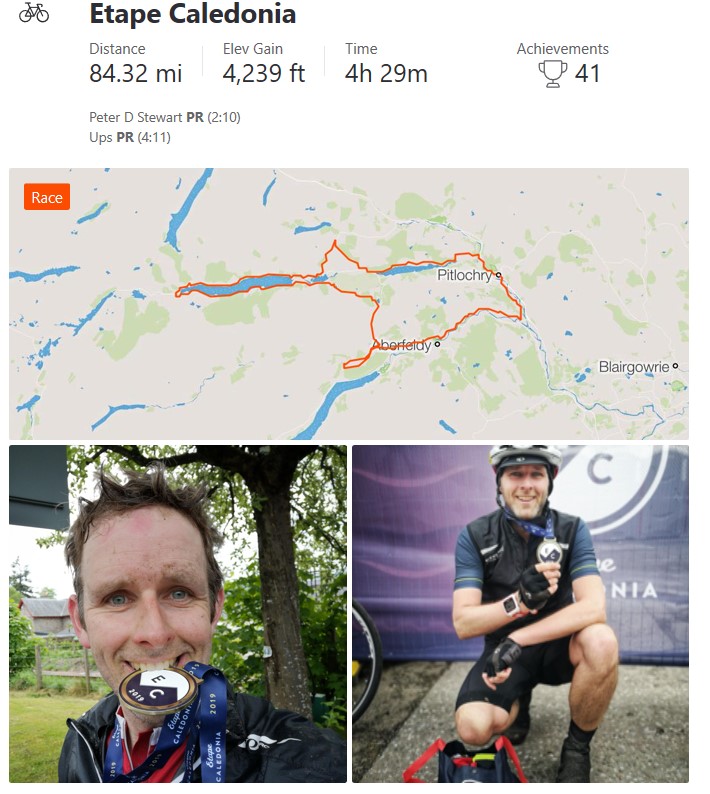Click the Pitlochry town marker on map
Screen dimensions: 710x794
pos(498,275)
